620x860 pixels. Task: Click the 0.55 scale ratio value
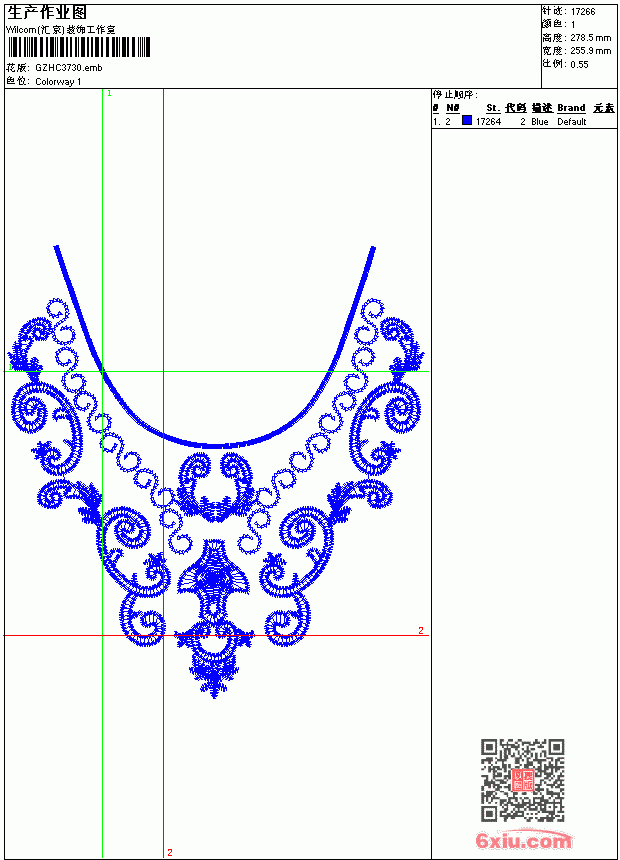pyautogui.click(x=579, y=64)
